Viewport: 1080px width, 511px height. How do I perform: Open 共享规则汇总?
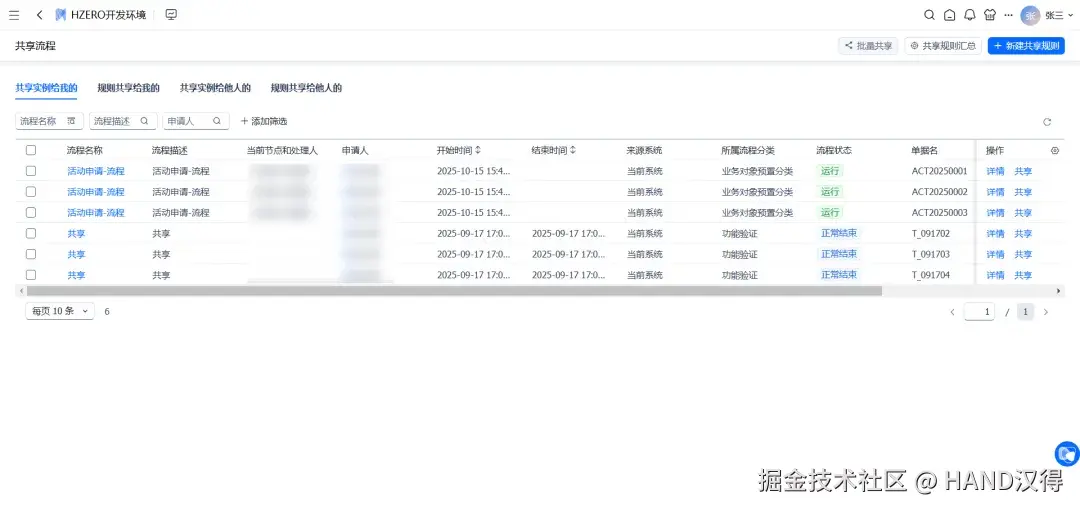(943, 45)
